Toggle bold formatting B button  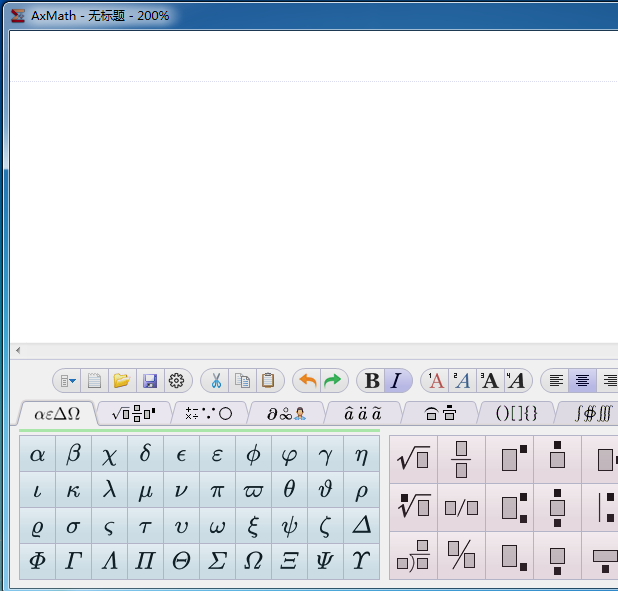point(371,381)
